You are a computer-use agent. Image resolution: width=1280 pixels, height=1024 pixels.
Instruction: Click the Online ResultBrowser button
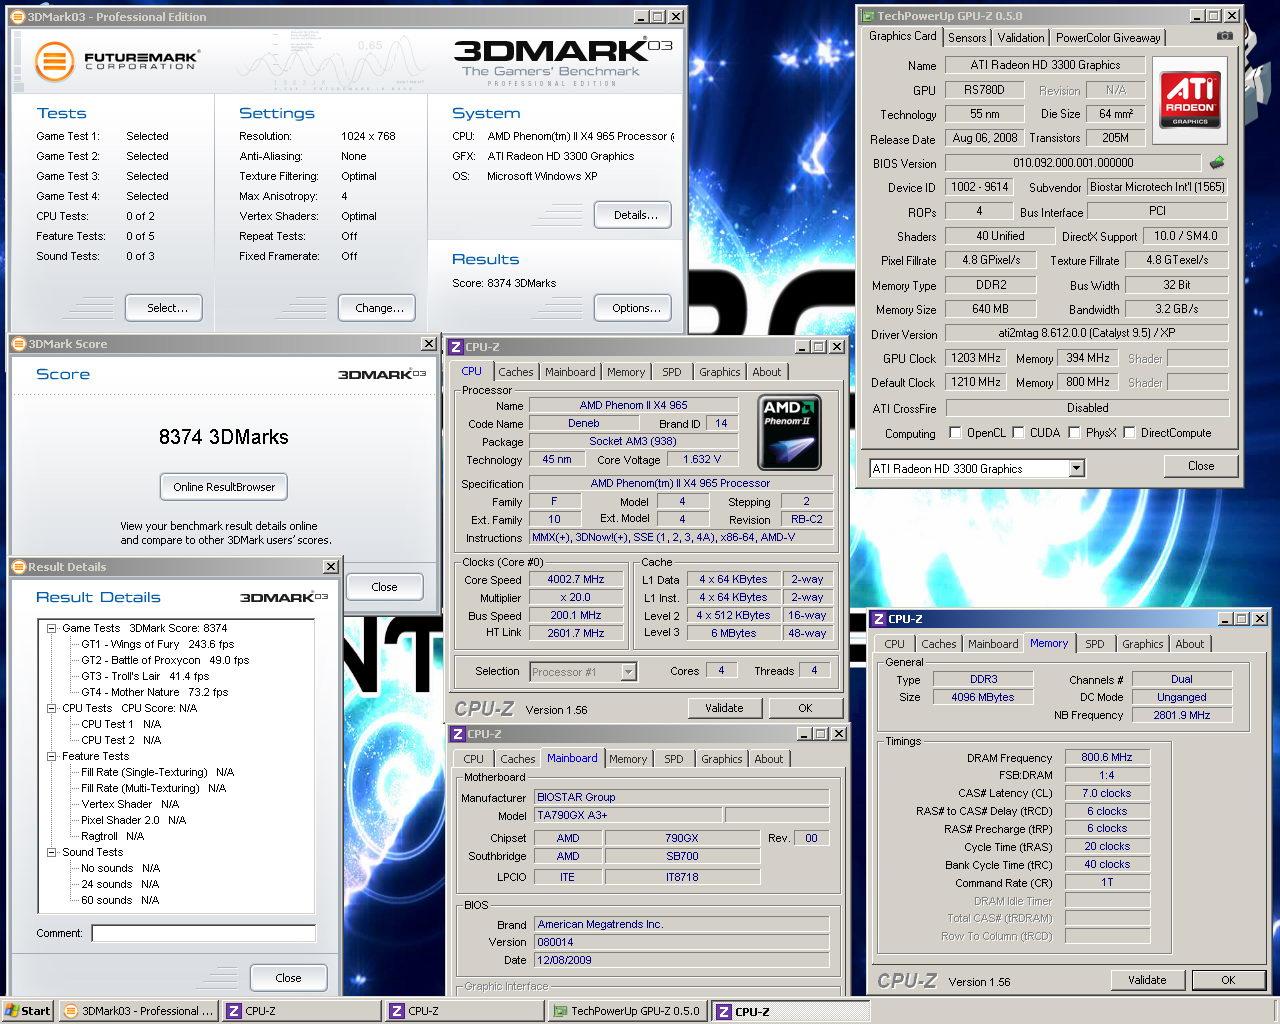click(x=224, y=487)
